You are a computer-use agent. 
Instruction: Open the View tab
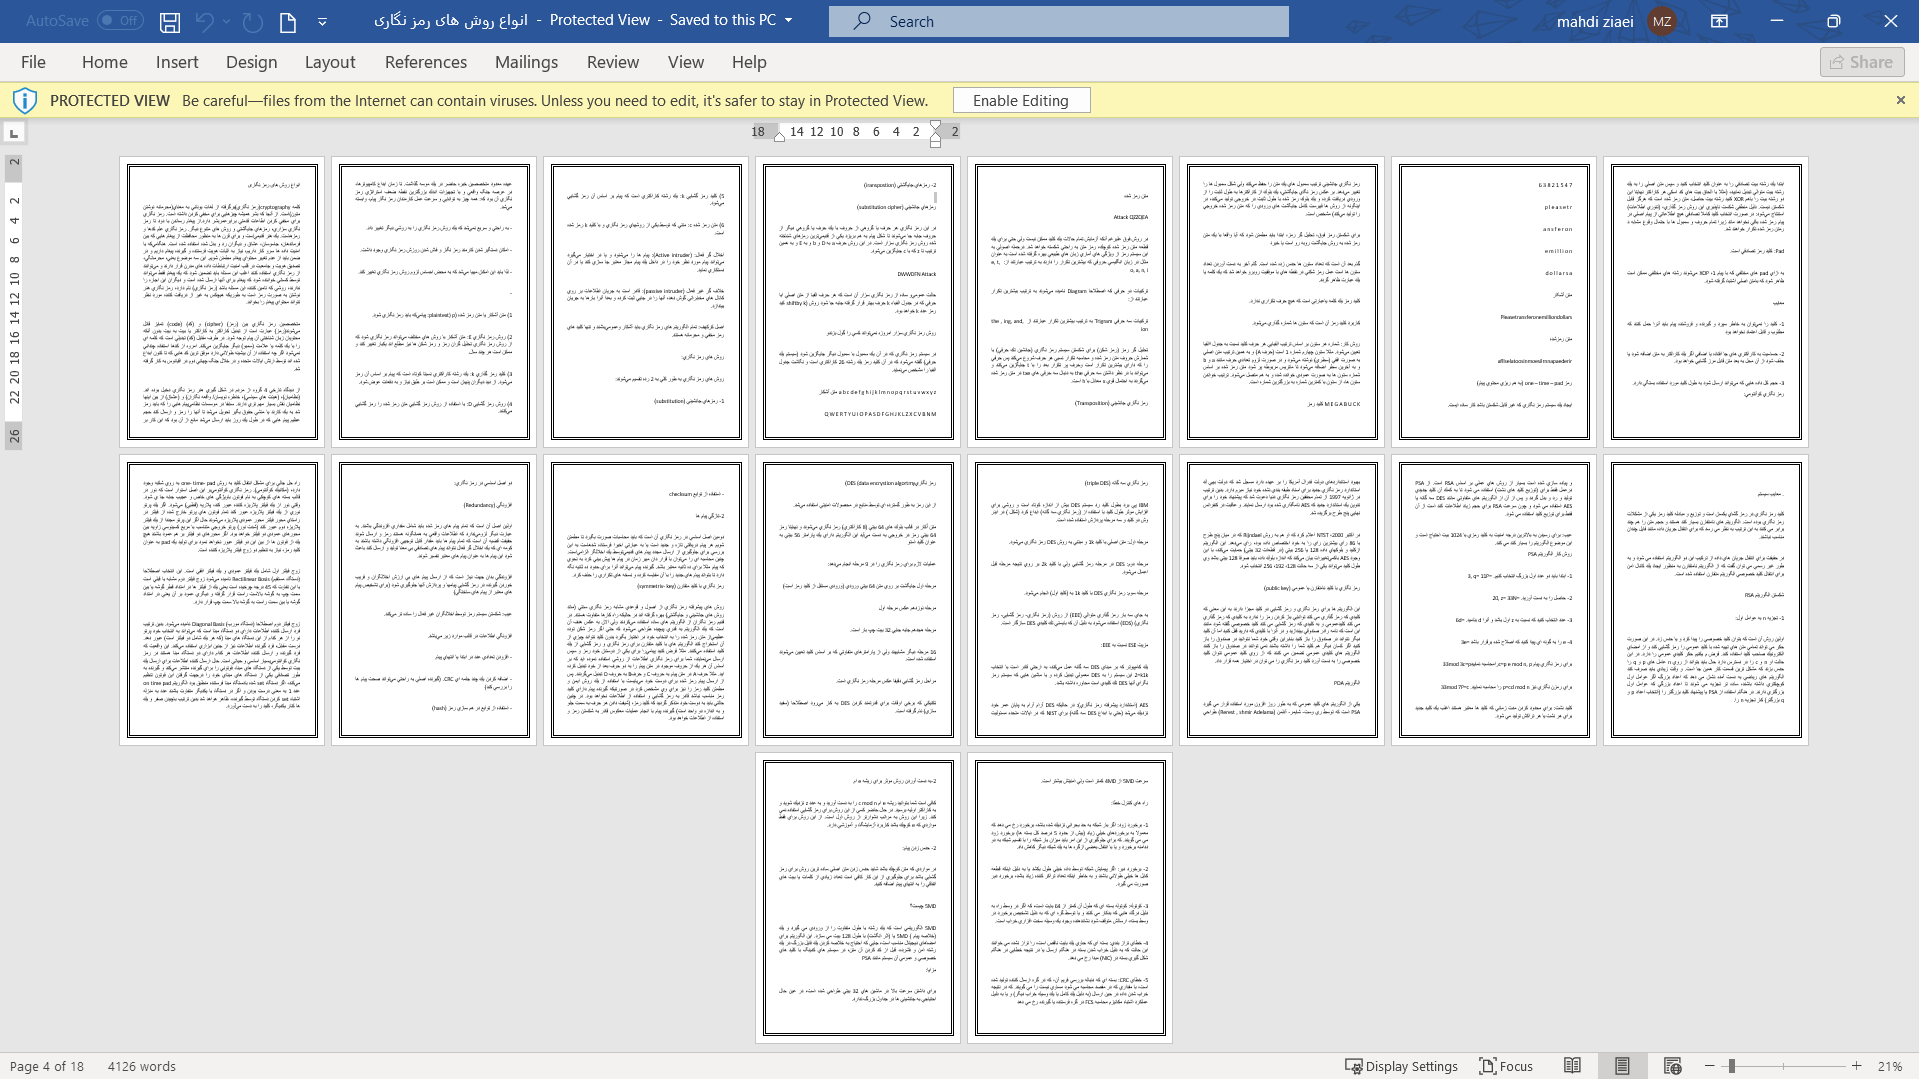686,62
